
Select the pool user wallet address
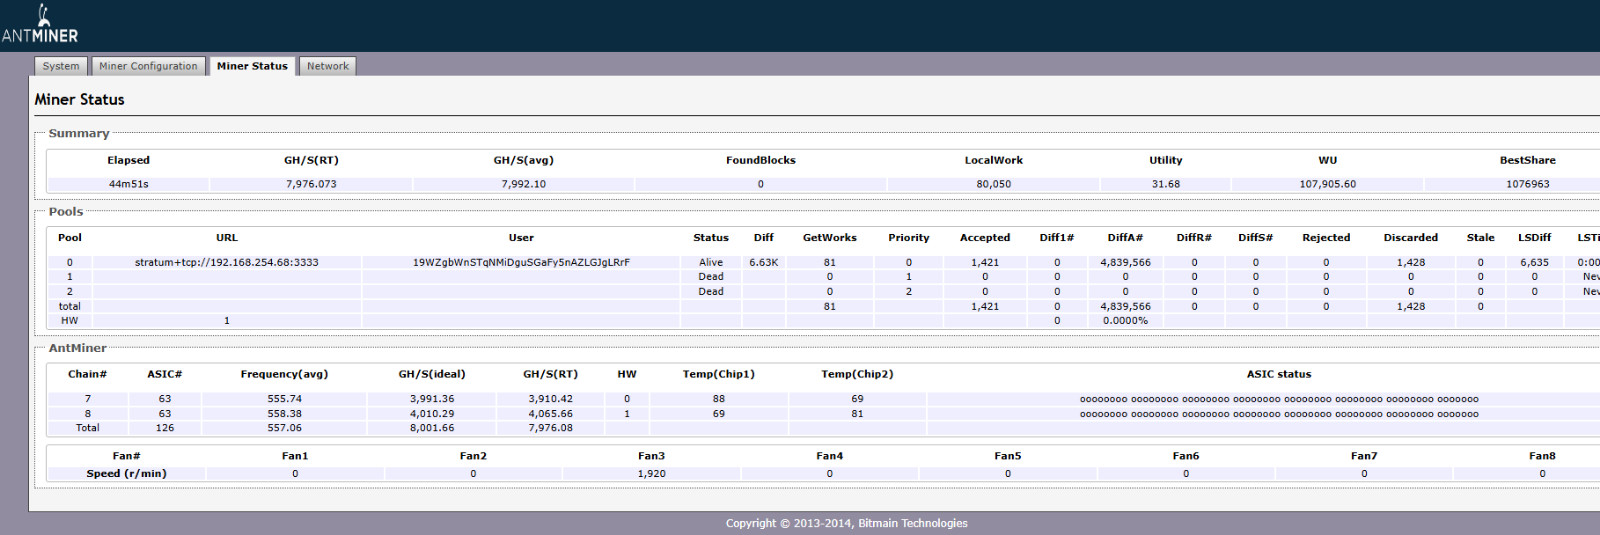tap(521, 263)
